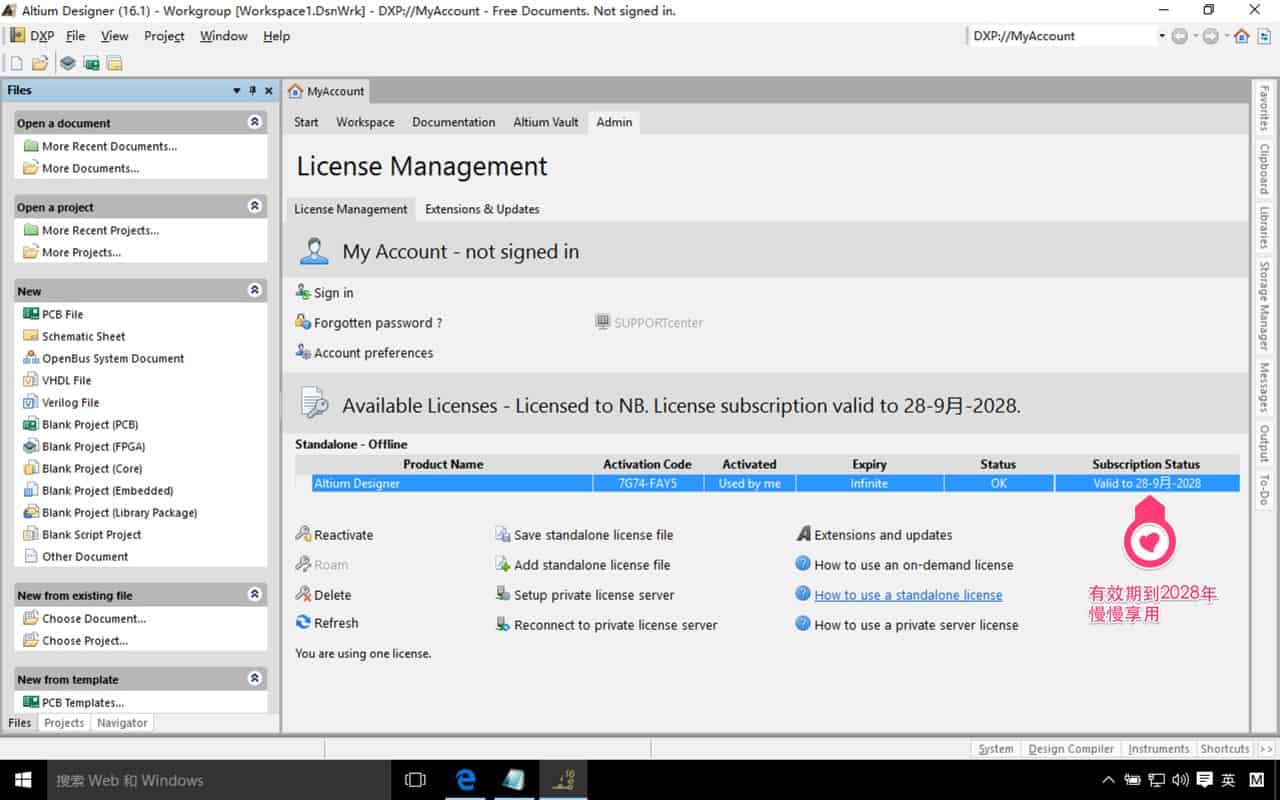The height and width of the screenshot is (800, 1280).
Task: Click the Sign in icon
Action: tap(303, 293)
